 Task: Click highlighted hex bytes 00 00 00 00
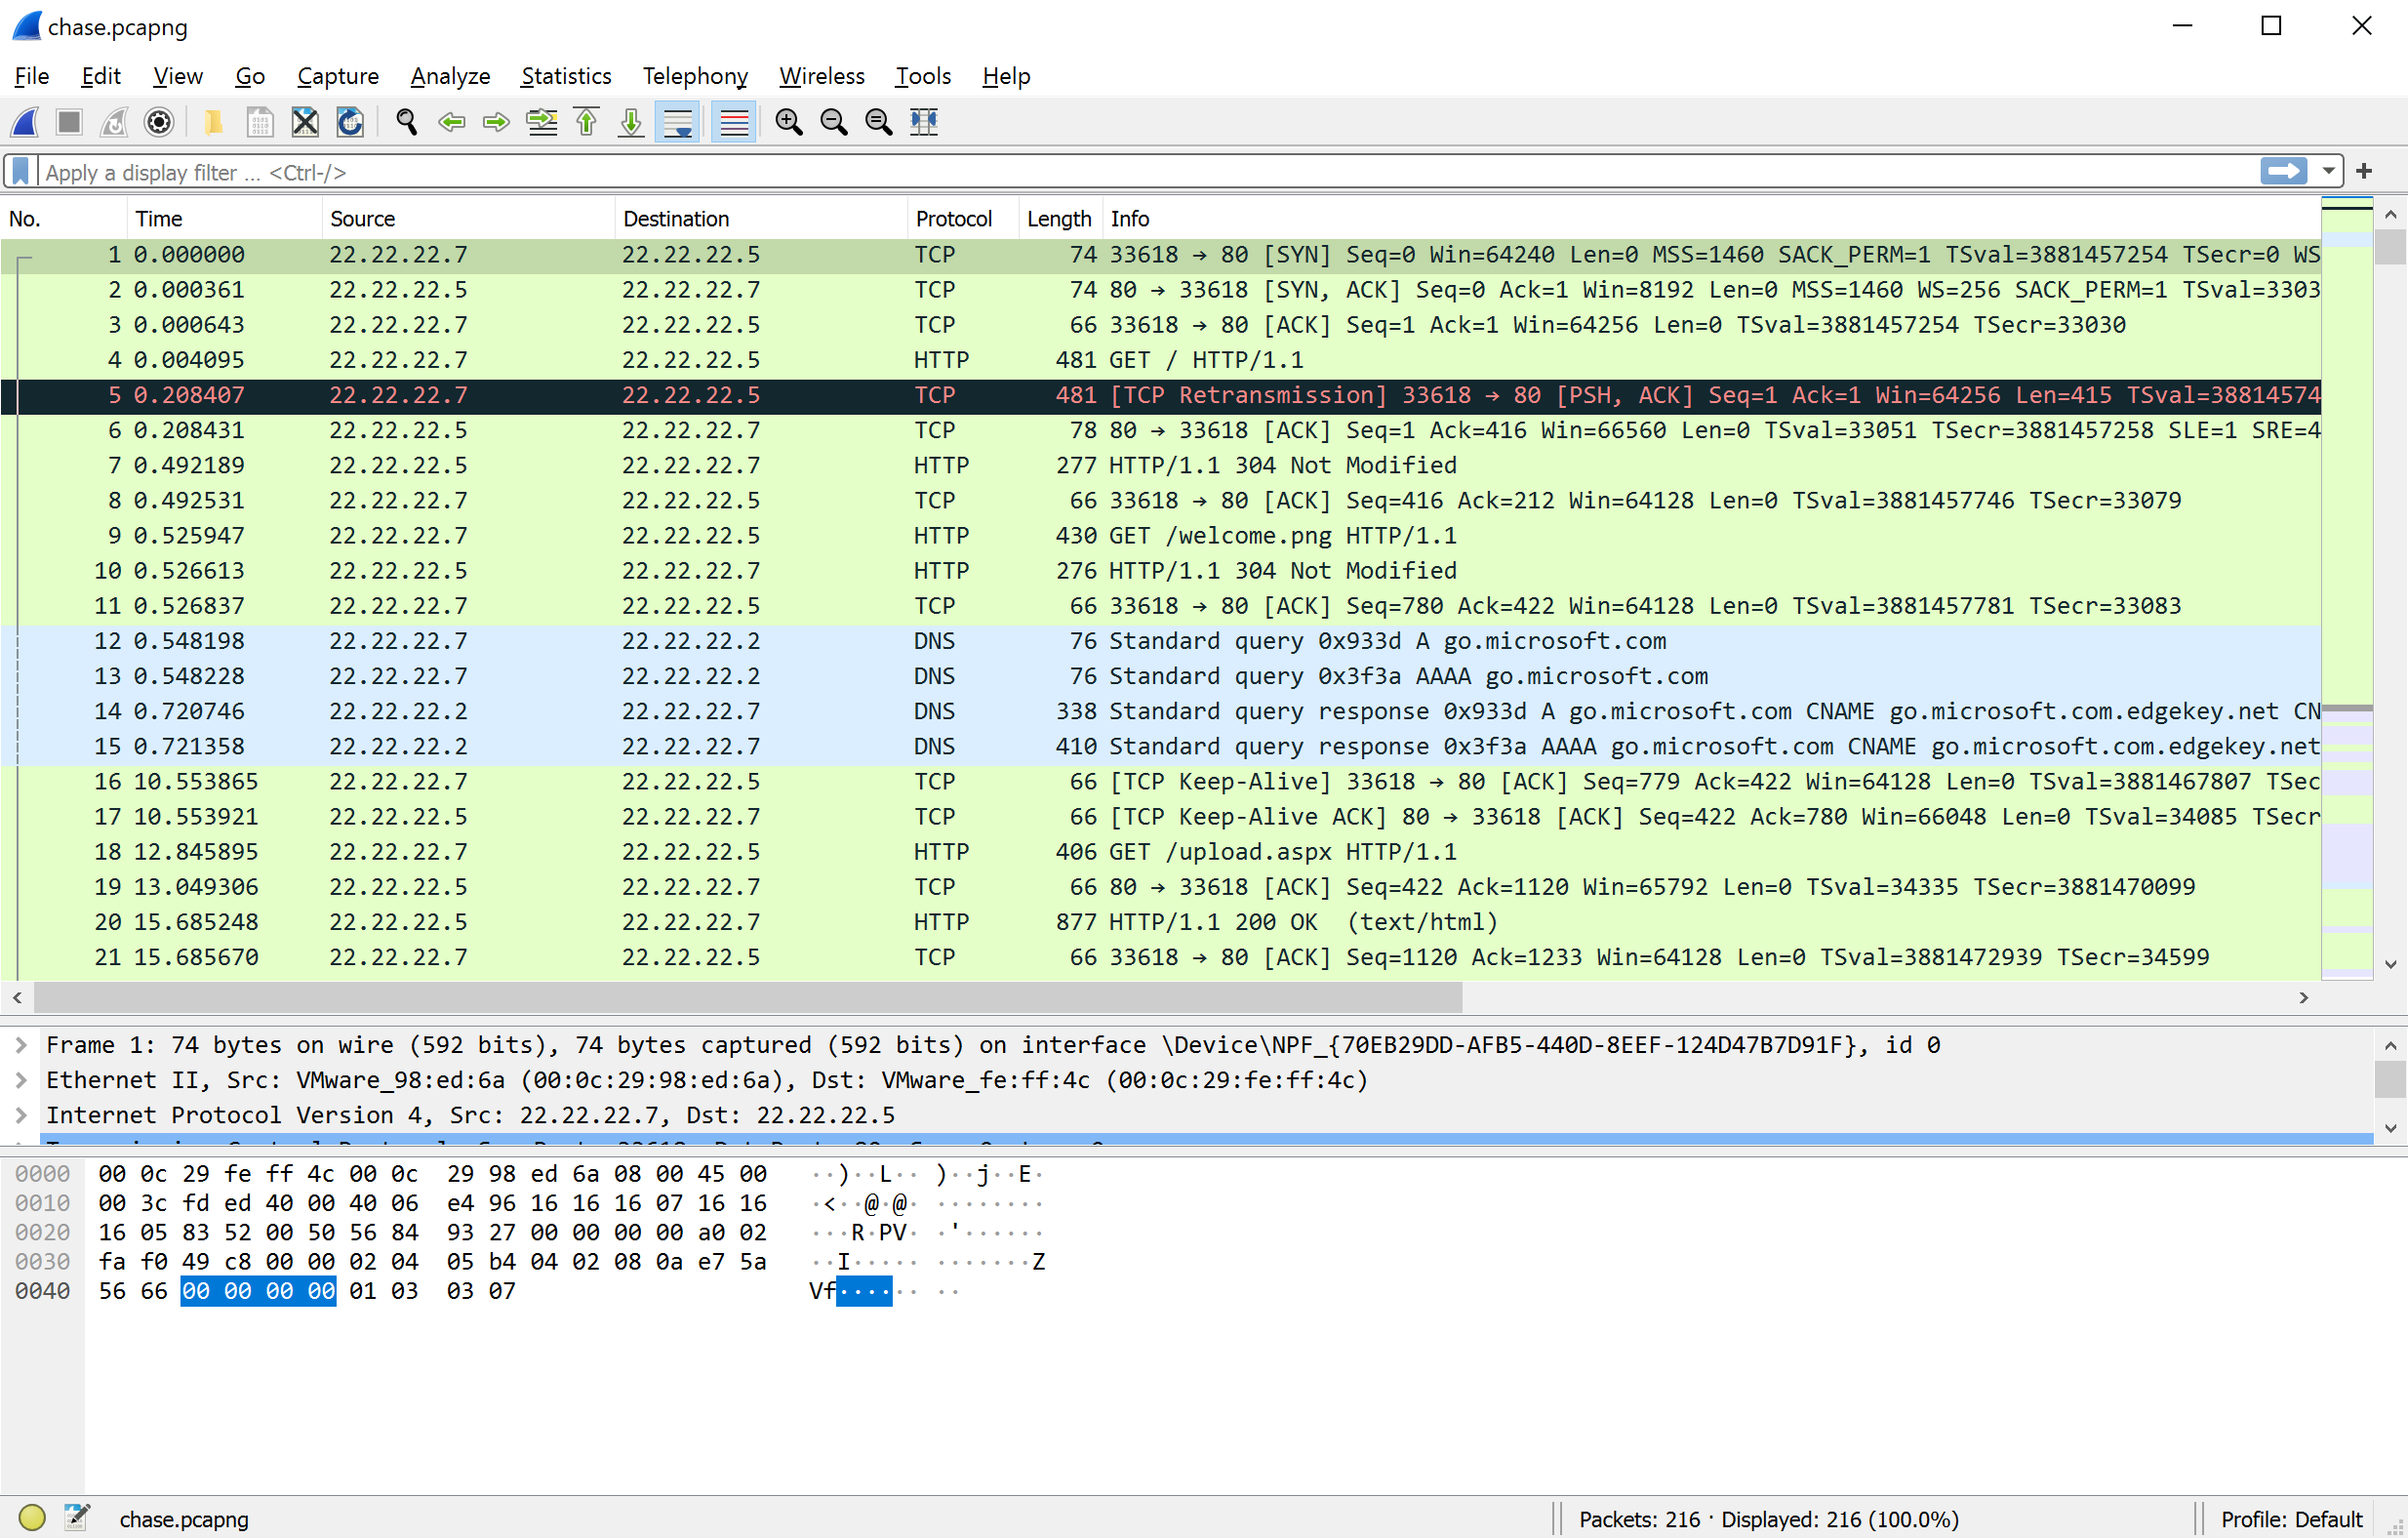pos(258,1291)
